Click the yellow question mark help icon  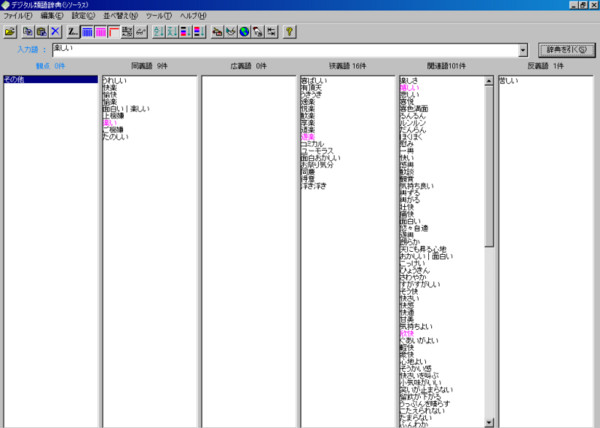click(289, 32)
